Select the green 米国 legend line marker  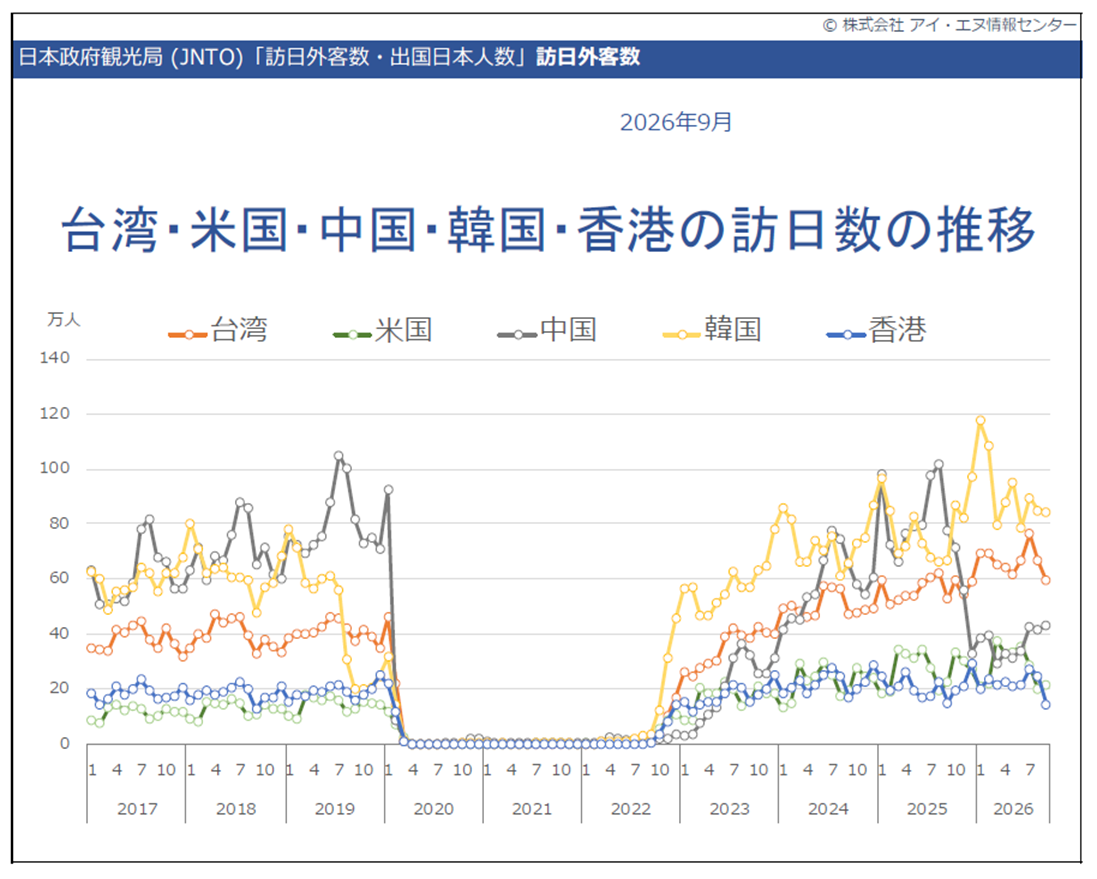[353, 335]
